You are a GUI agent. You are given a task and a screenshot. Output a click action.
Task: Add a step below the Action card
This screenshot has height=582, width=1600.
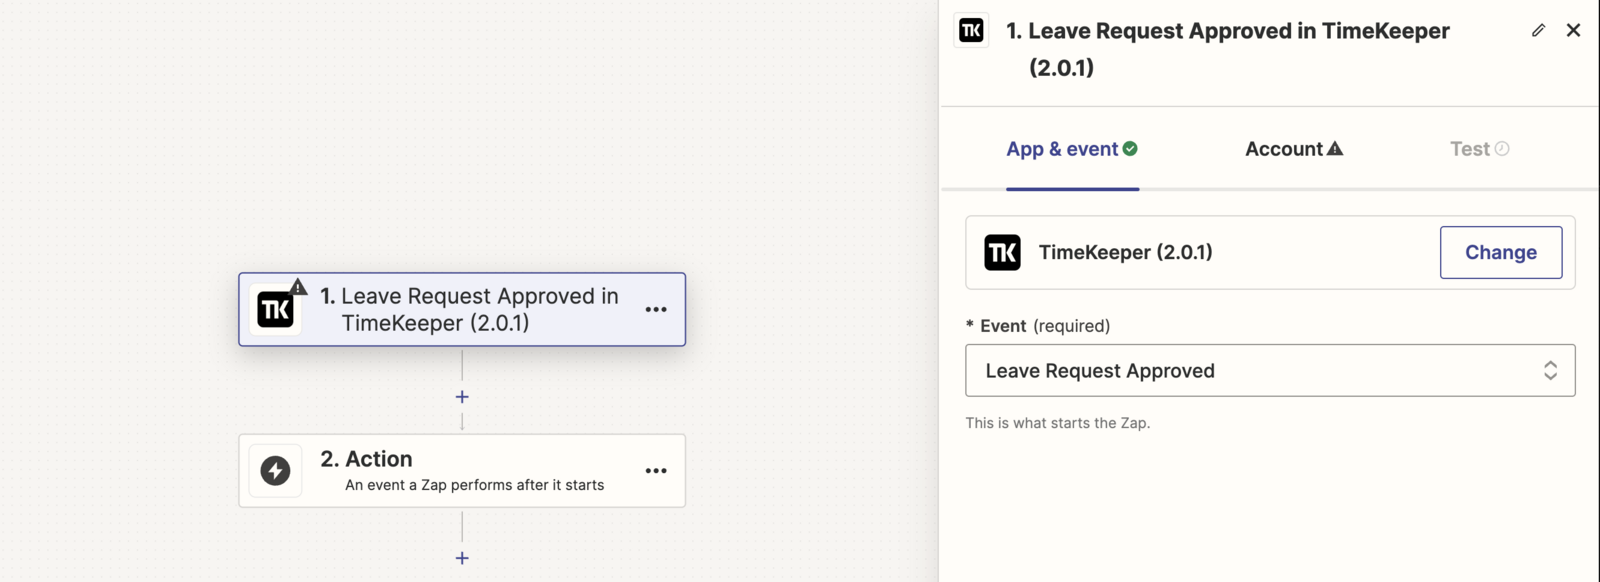tap(462, 558)
